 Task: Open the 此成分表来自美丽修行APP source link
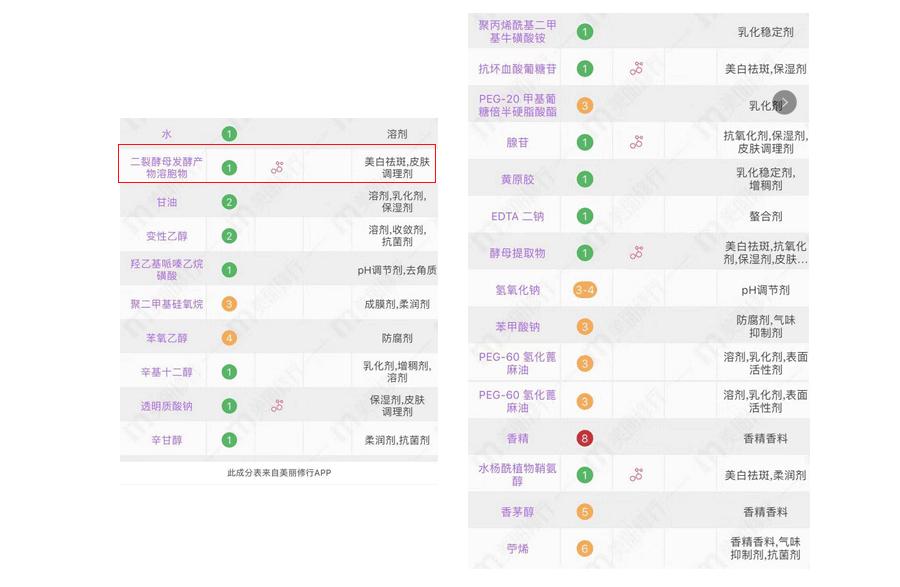(x=278, y=471)
